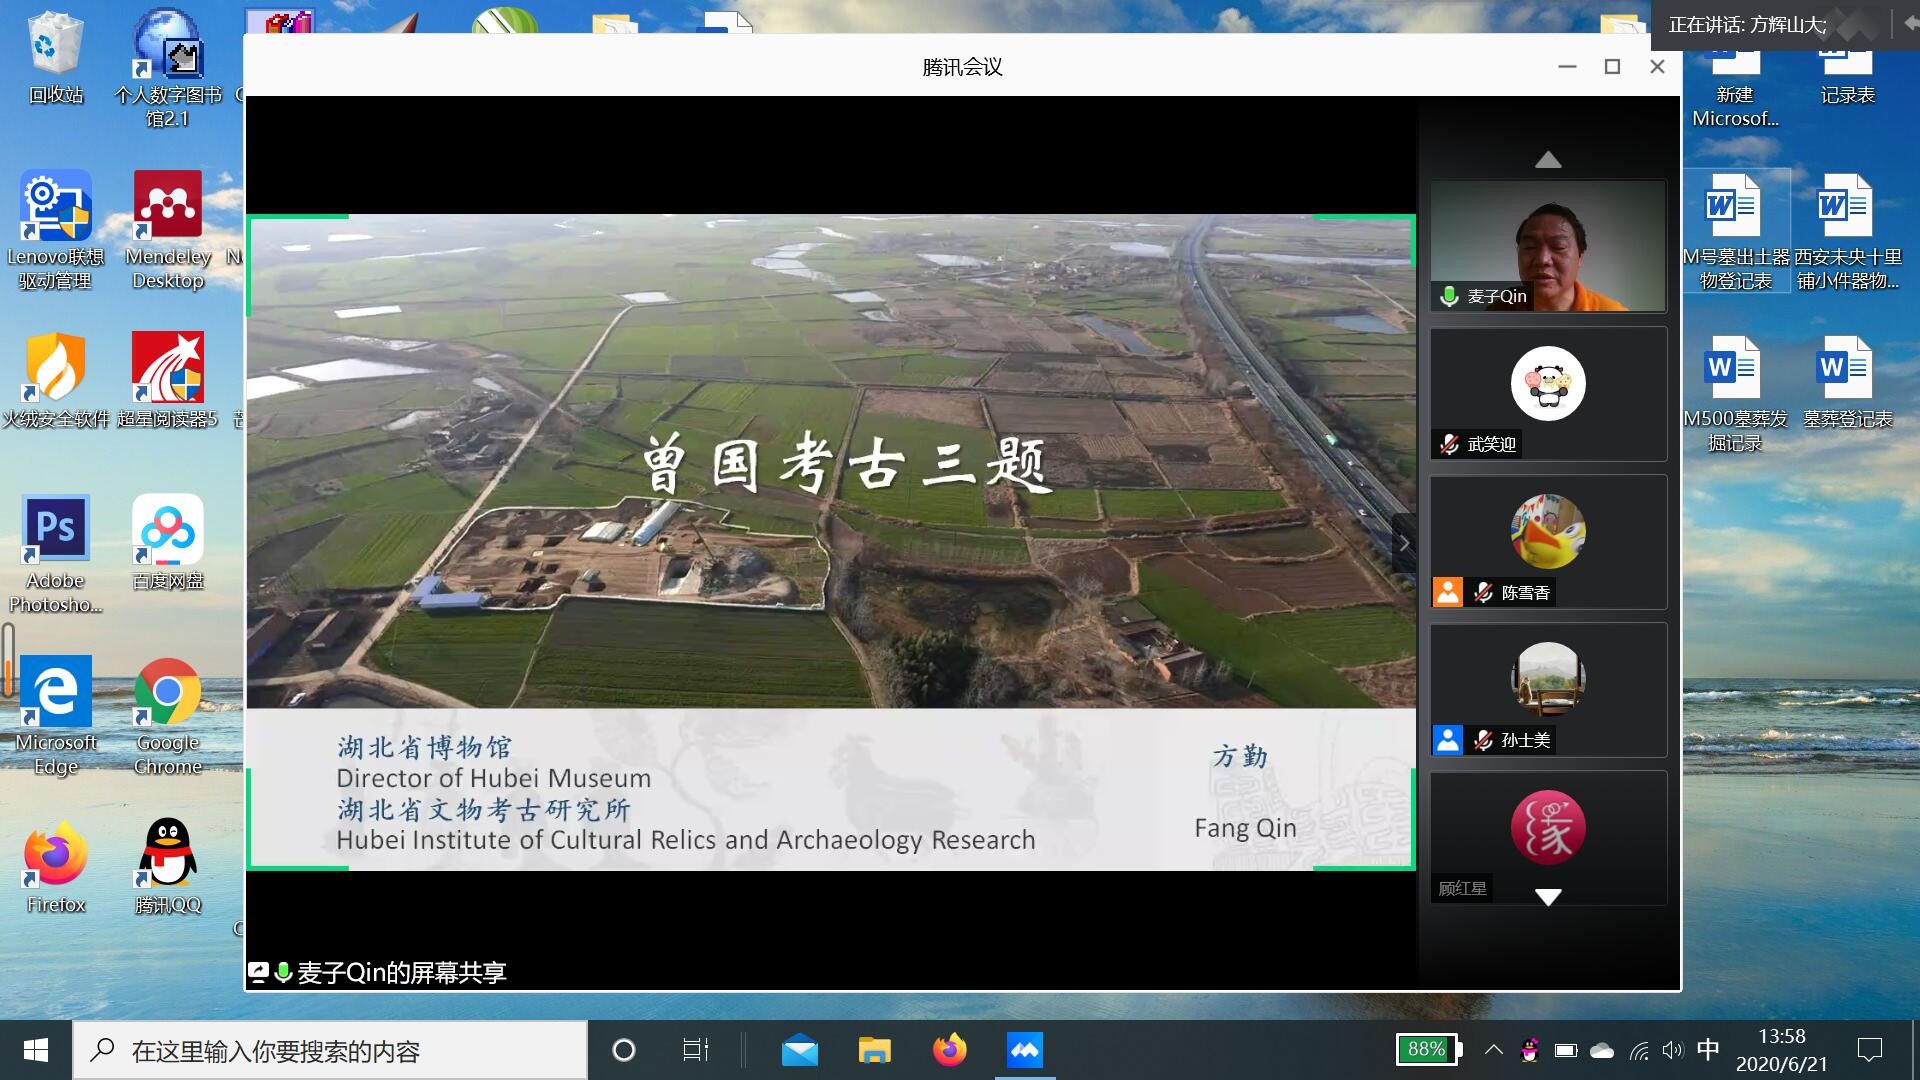Launch the Mail app from the taskbar
The width and height of the screenshot is (1920, 1080).
(799, 1050)
